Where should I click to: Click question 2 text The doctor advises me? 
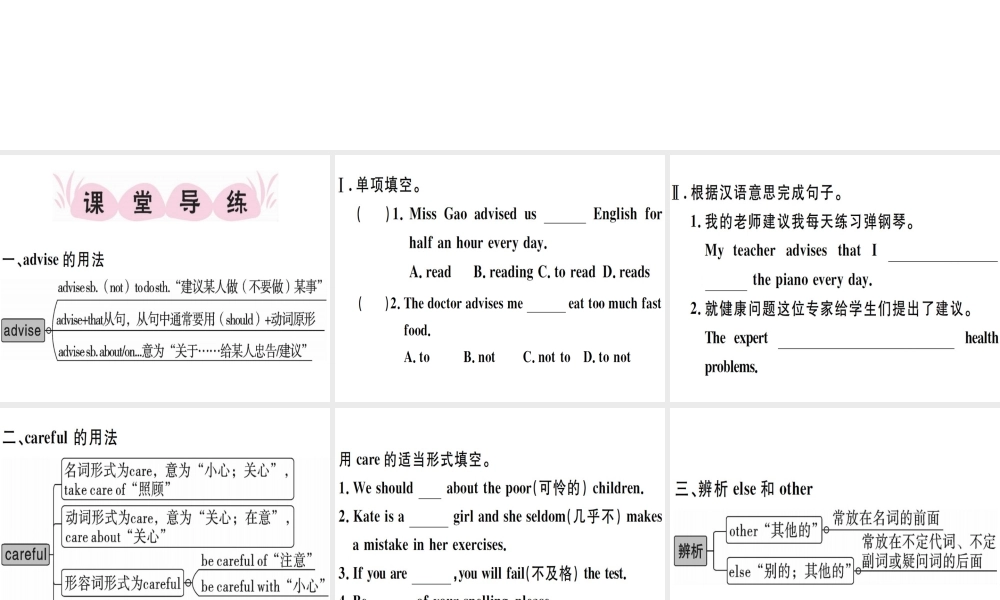[x=463, y=304]
